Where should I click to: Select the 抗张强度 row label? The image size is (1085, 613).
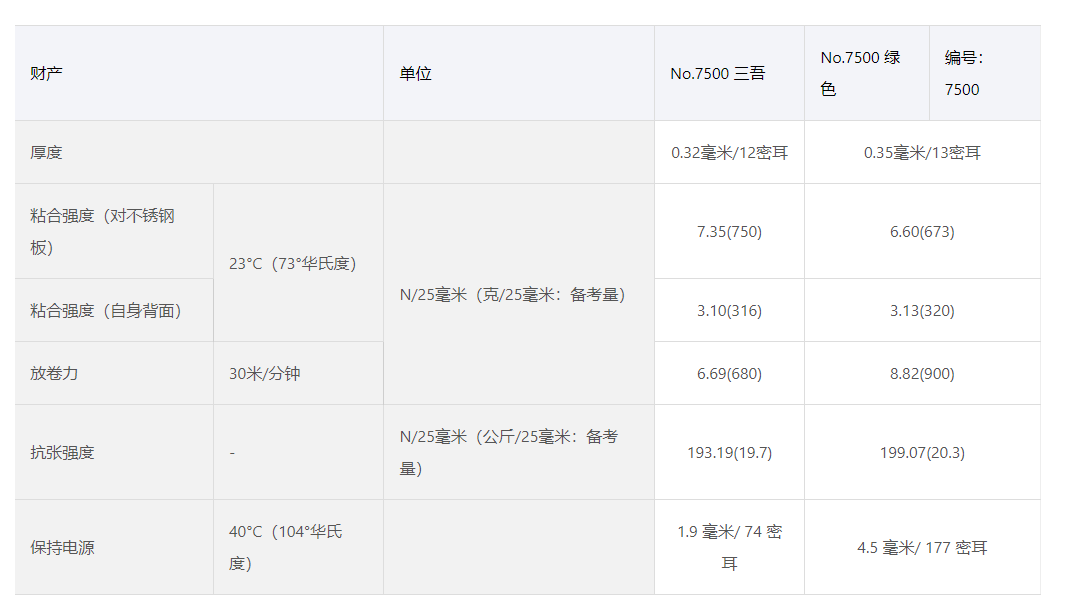point(63,453)
